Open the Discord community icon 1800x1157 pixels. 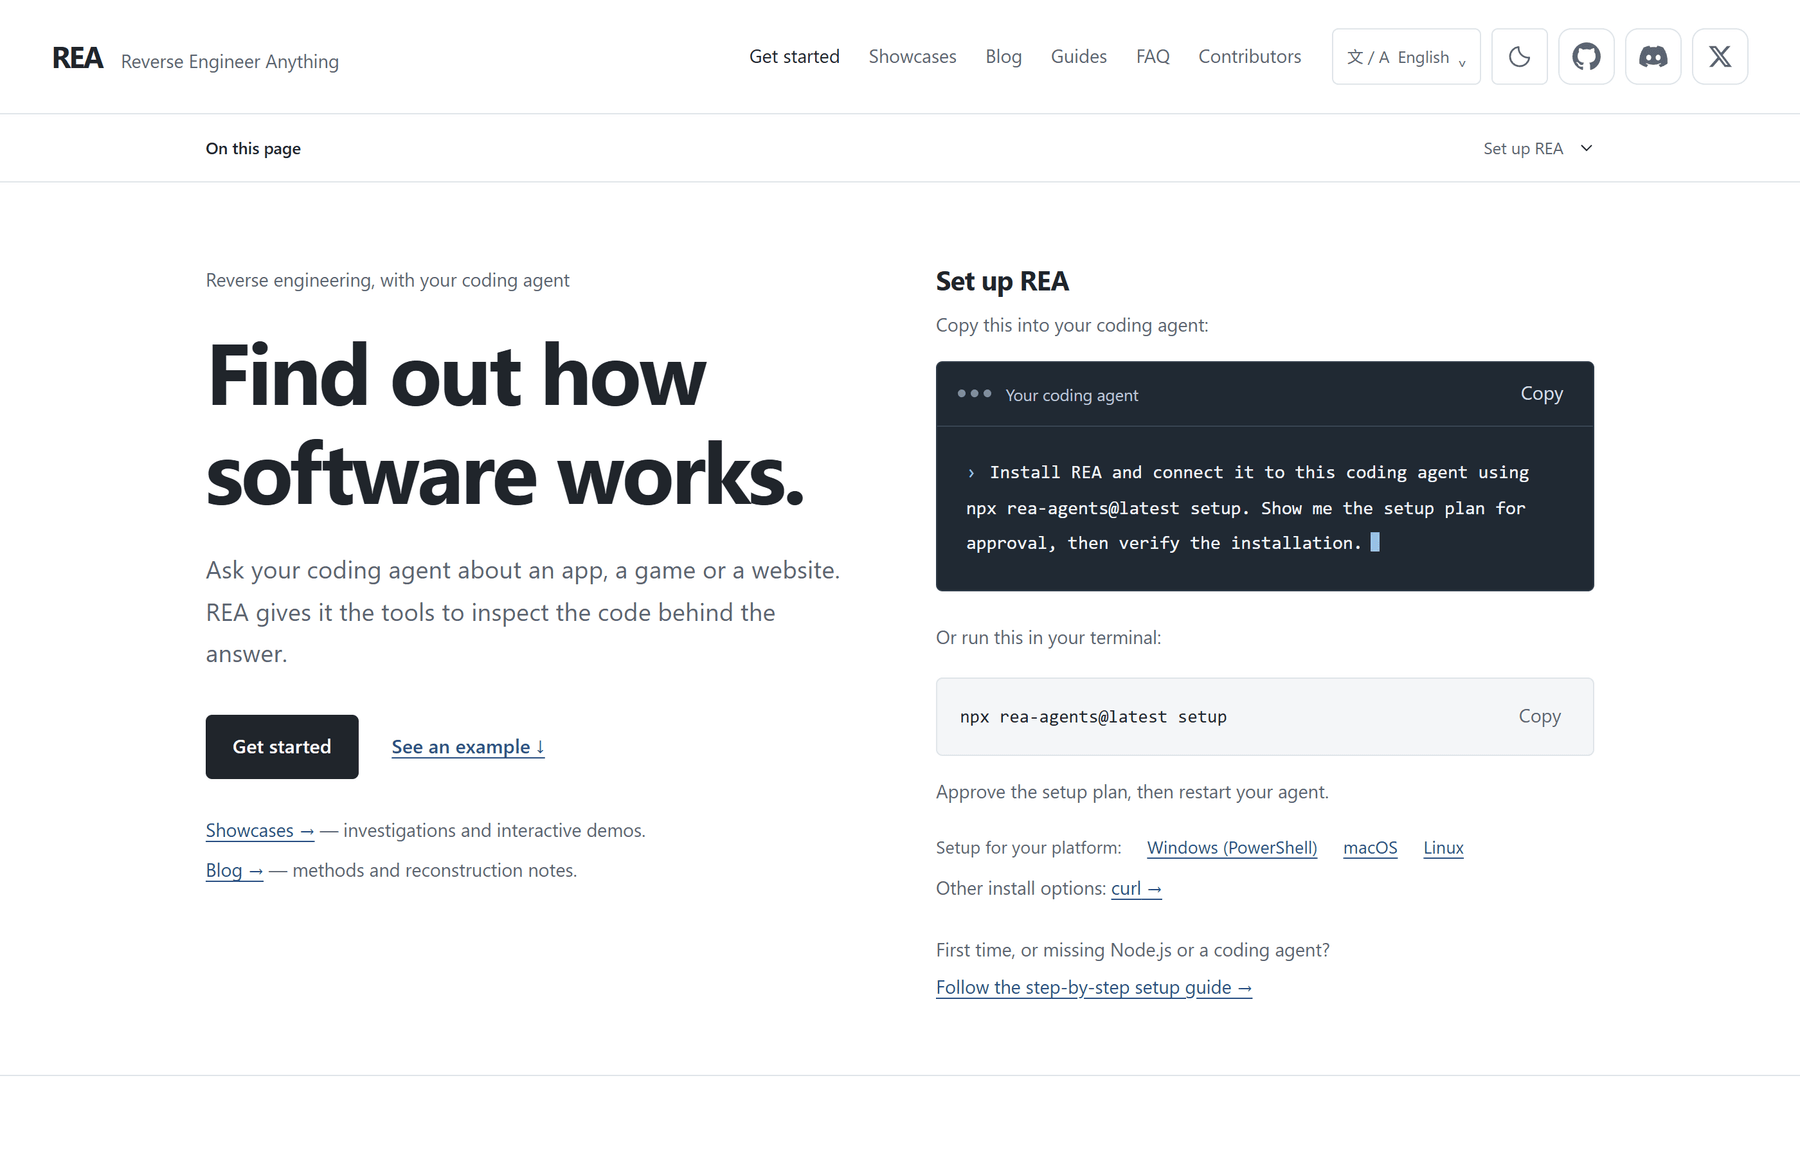coord(1653,57)
